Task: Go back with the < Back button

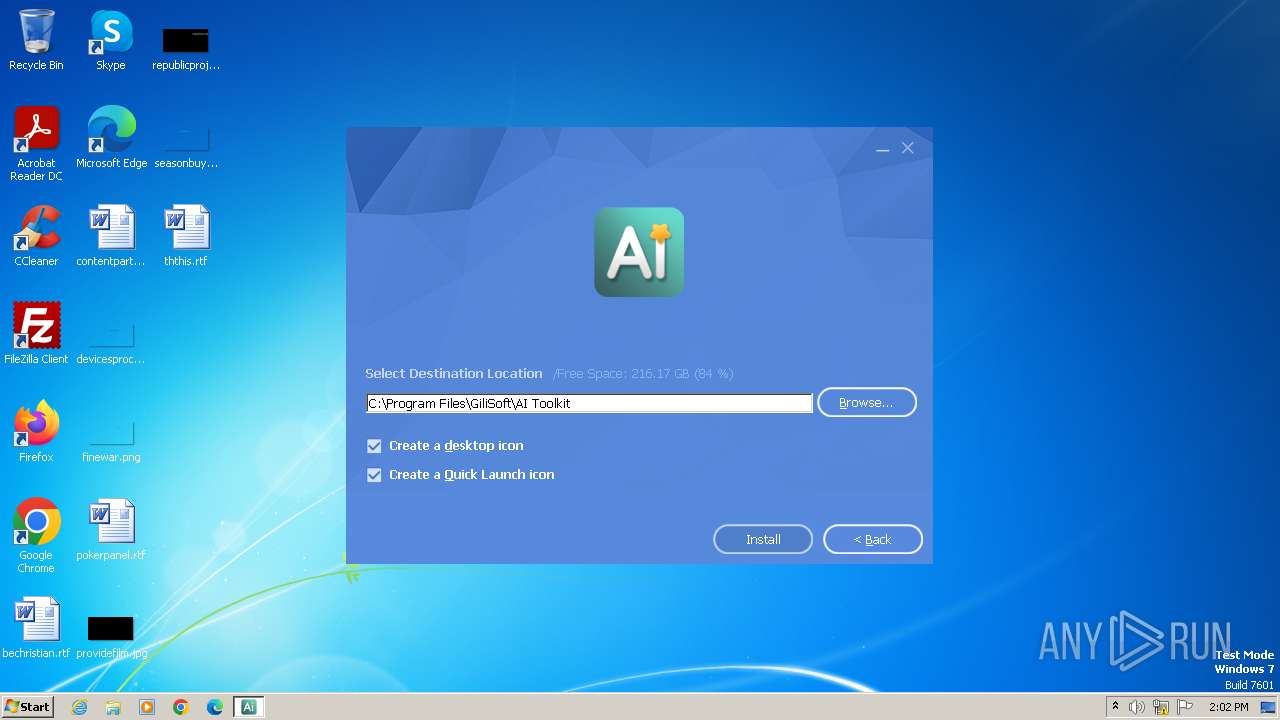Action: [x=873, y=539]
